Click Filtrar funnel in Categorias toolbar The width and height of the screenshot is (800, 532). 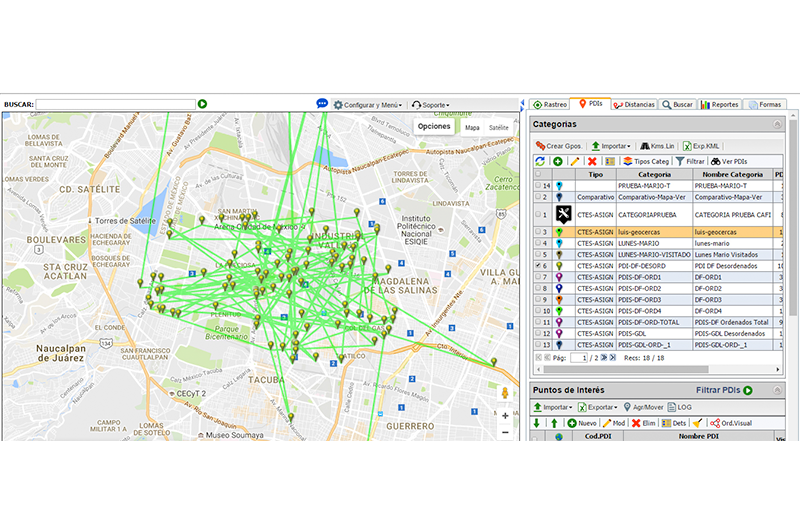(x=690, y=161)
